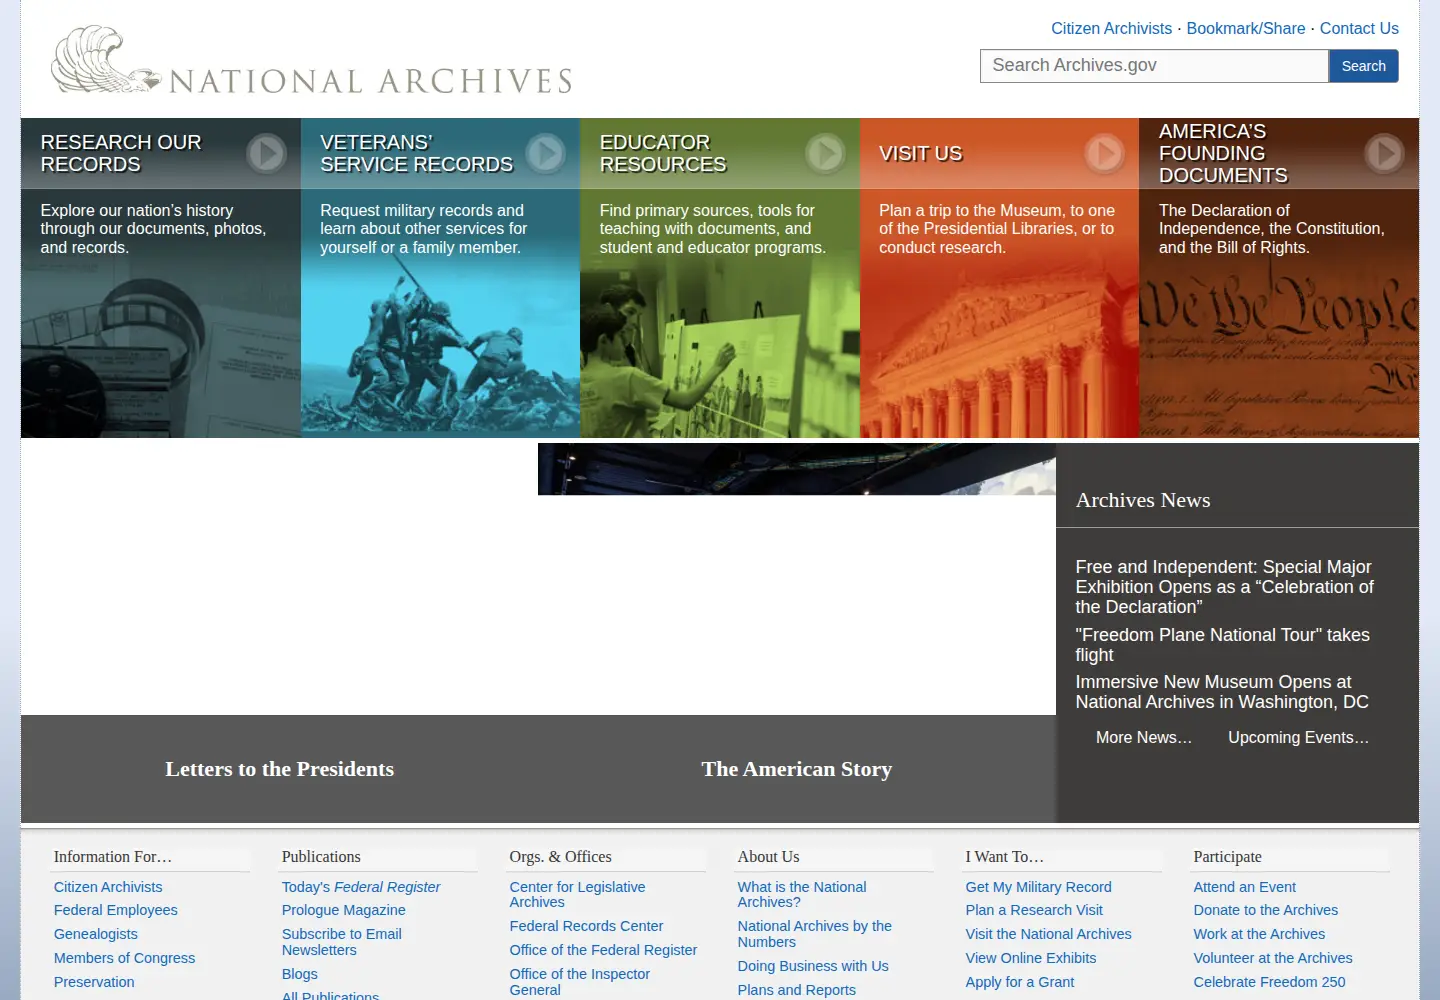1440x1000 pixels.
Task: Open Members of Congress footer link
Action: pos(125,958)
